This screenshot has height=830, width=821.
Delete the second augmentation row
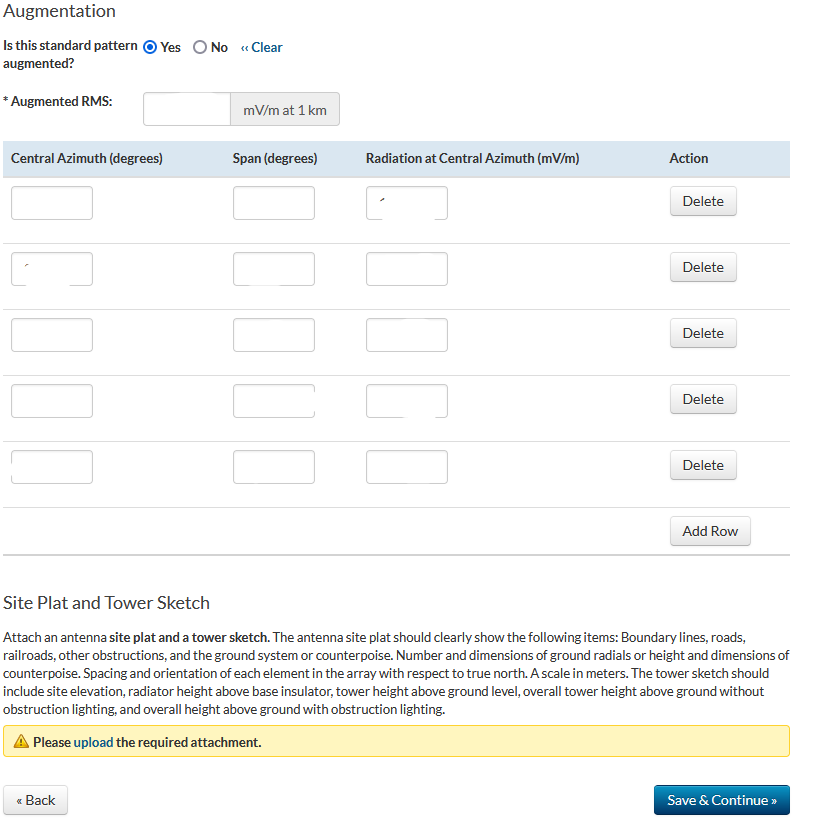pos(703,267)
